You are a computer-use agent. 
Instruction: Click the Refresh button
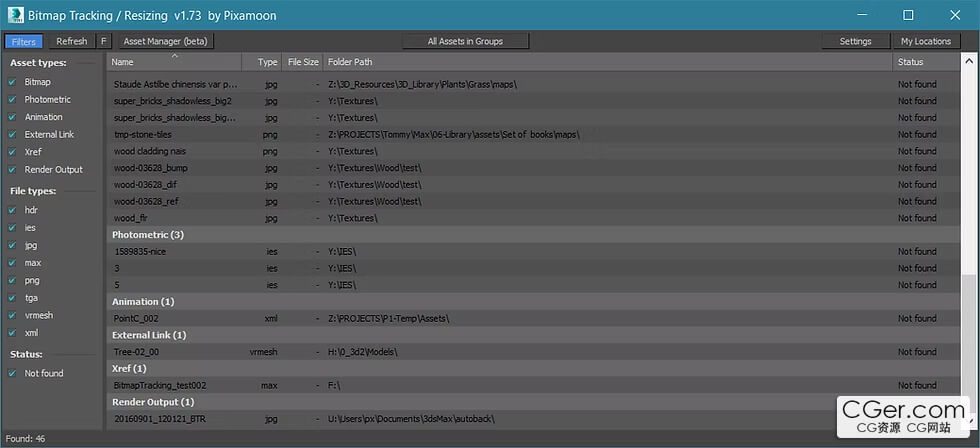[71, 41]
